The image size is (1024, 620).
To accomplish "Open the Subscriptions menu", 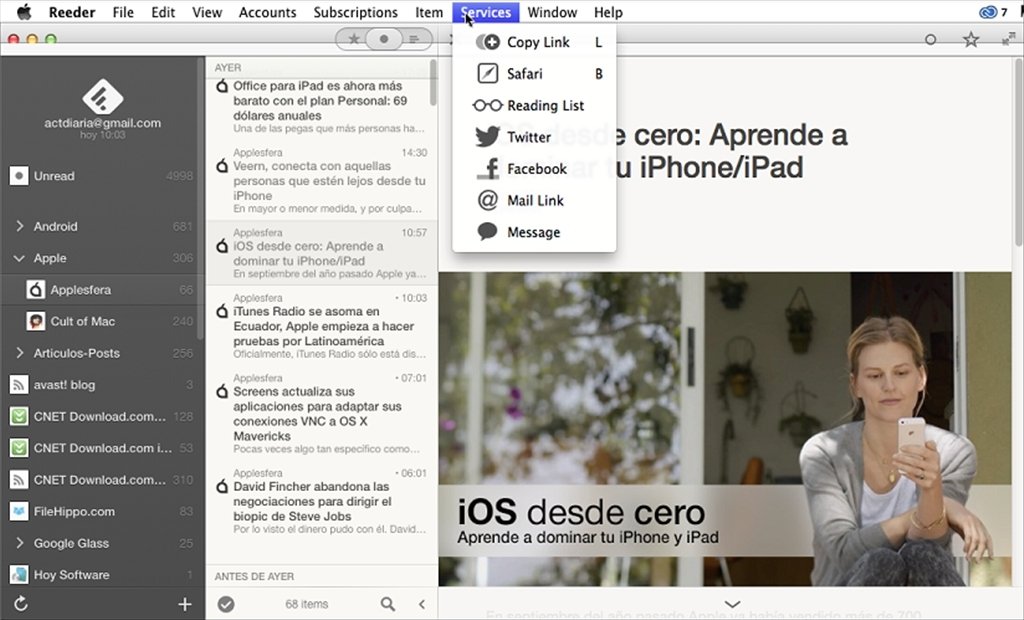I will pos(355,12).
